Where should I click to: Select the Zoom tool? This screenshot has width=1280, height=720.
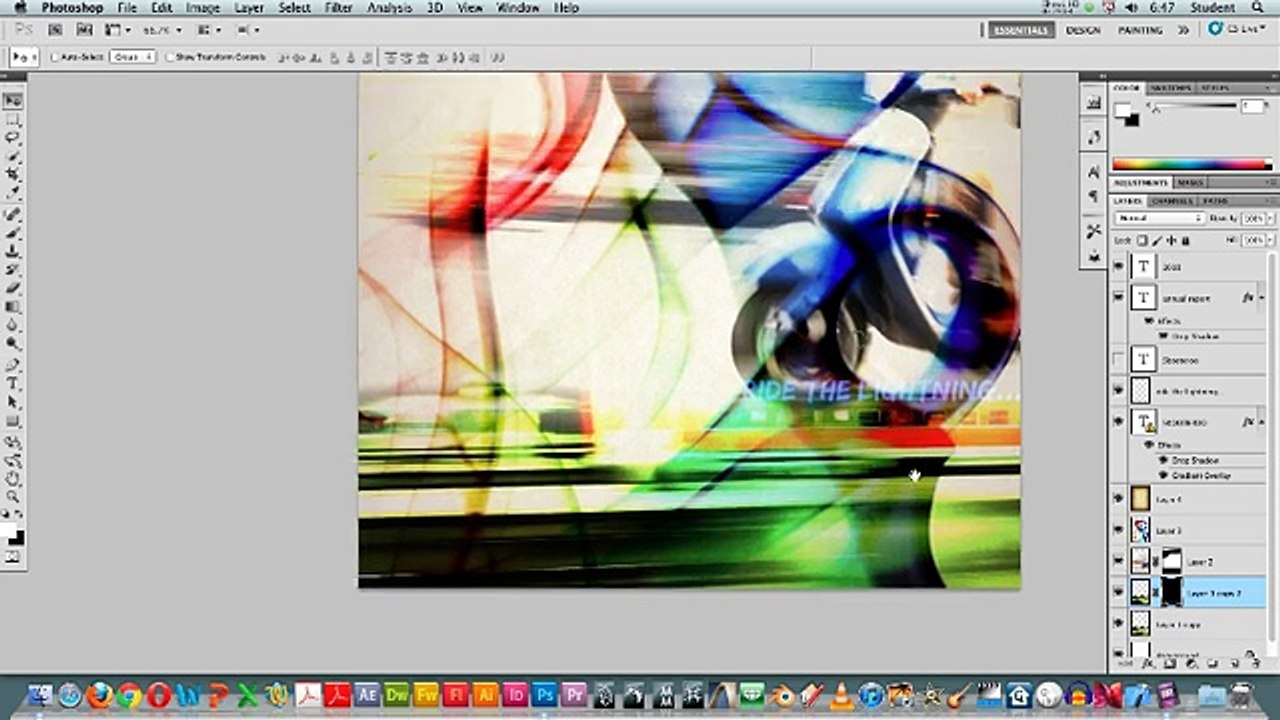13,496
